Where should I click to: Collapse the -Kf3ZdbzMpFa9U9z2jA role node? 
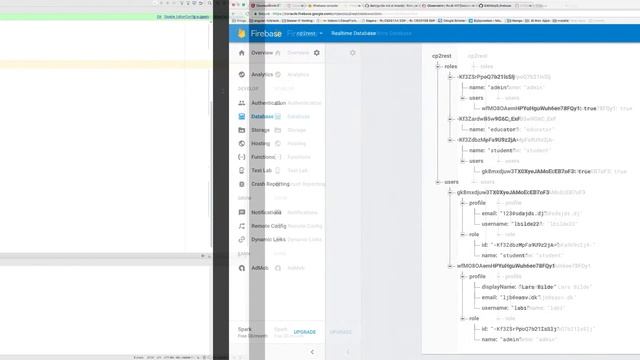450,140
